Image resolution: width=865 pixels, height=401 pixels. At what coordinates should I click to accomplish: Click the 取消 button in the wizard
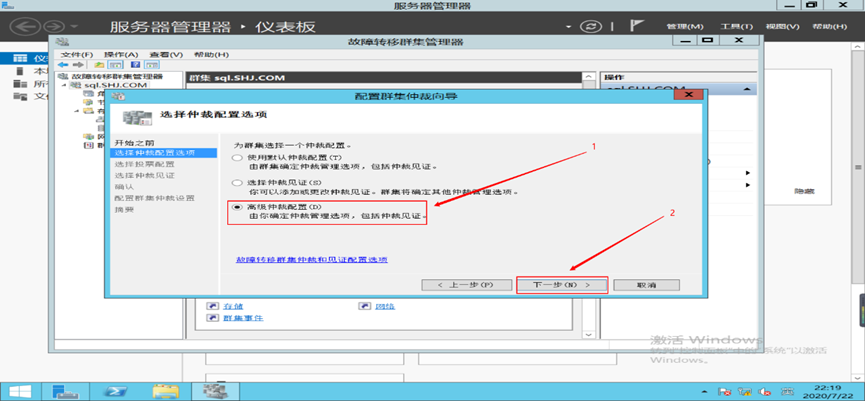(646, 285)
